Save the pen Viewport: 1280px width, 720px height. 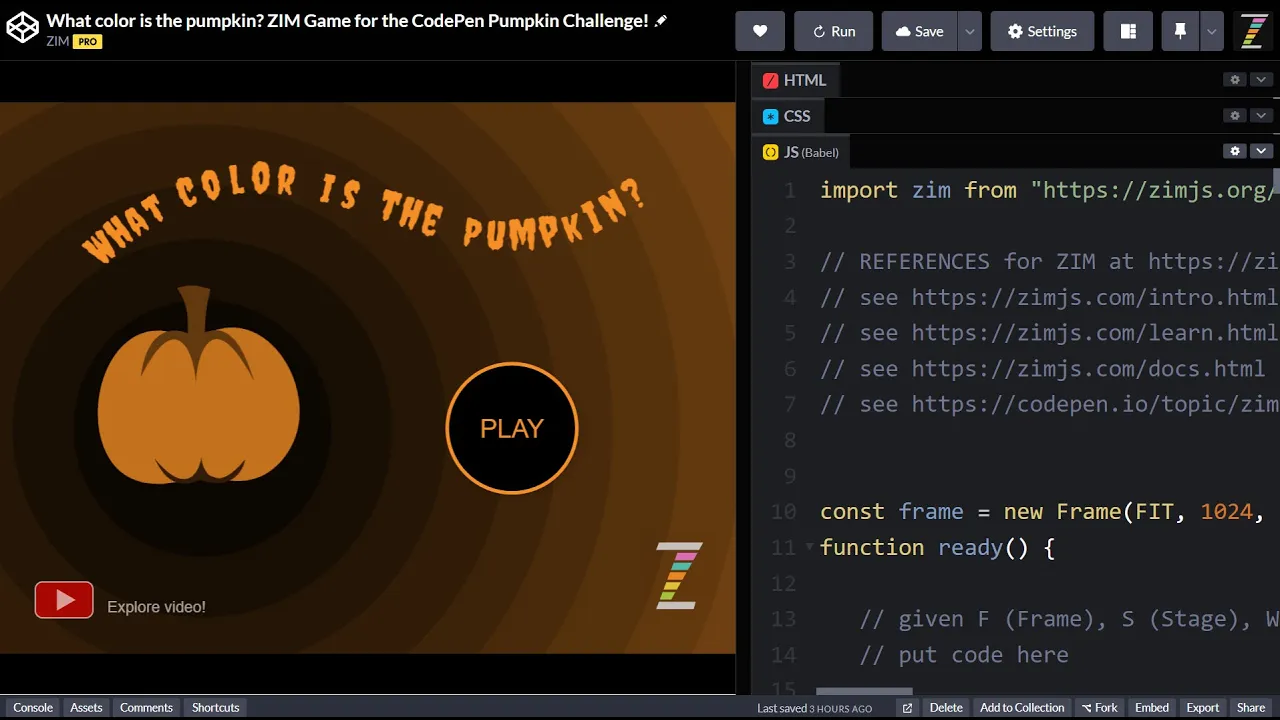(919, 31)
